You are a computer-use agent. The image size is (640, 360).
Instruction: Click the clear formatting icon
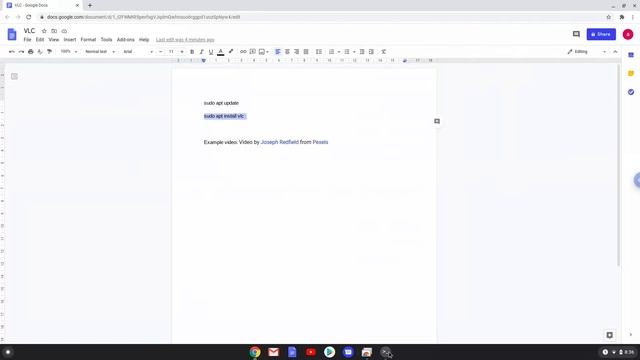(x=384, y=52)
